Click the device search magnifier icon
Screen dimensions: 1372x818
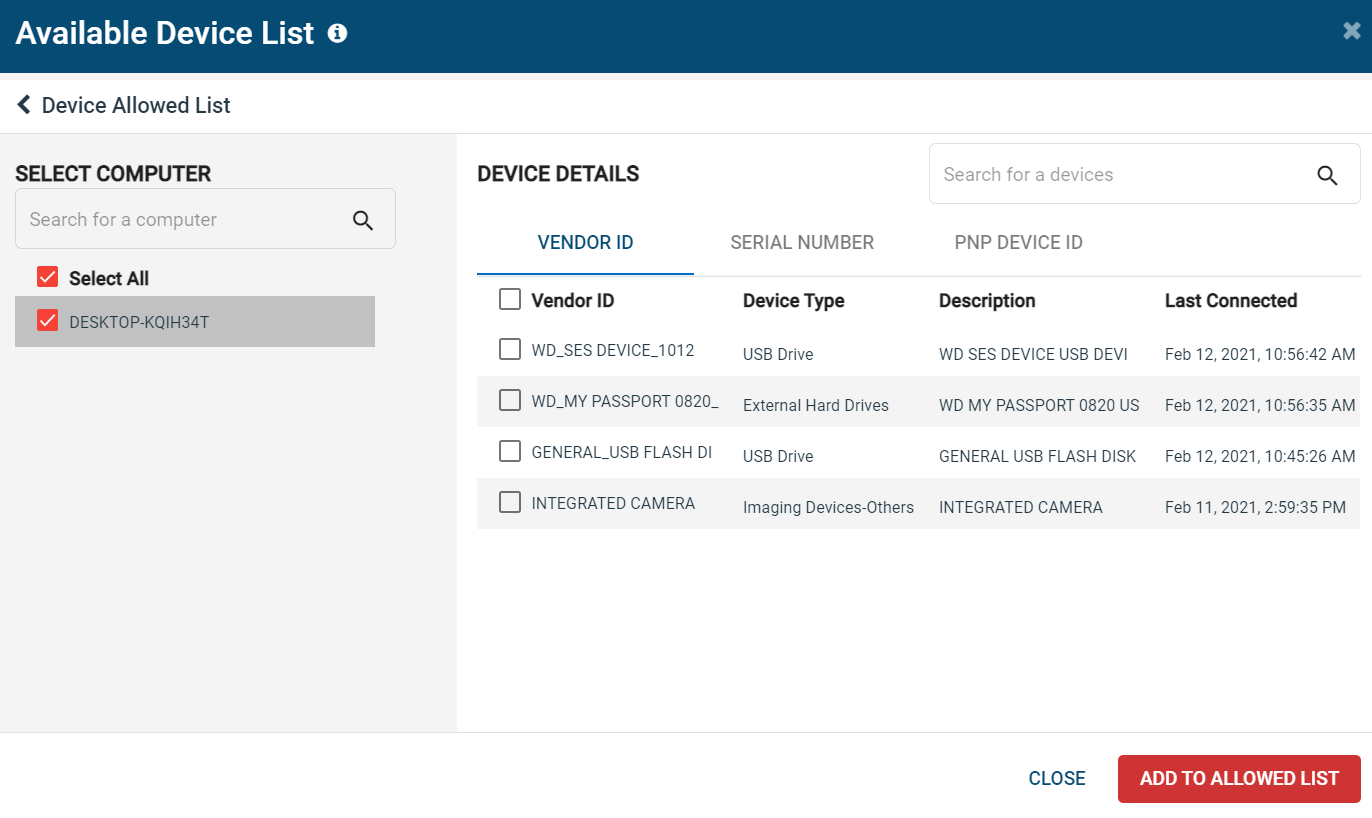1327,175
